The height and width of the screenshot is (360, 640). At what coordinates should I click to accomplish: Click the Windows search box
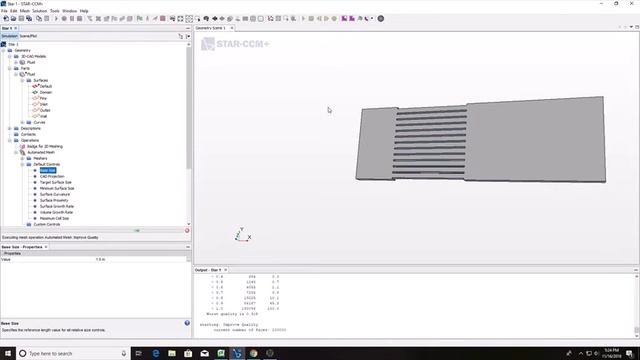tap(73, 353)
